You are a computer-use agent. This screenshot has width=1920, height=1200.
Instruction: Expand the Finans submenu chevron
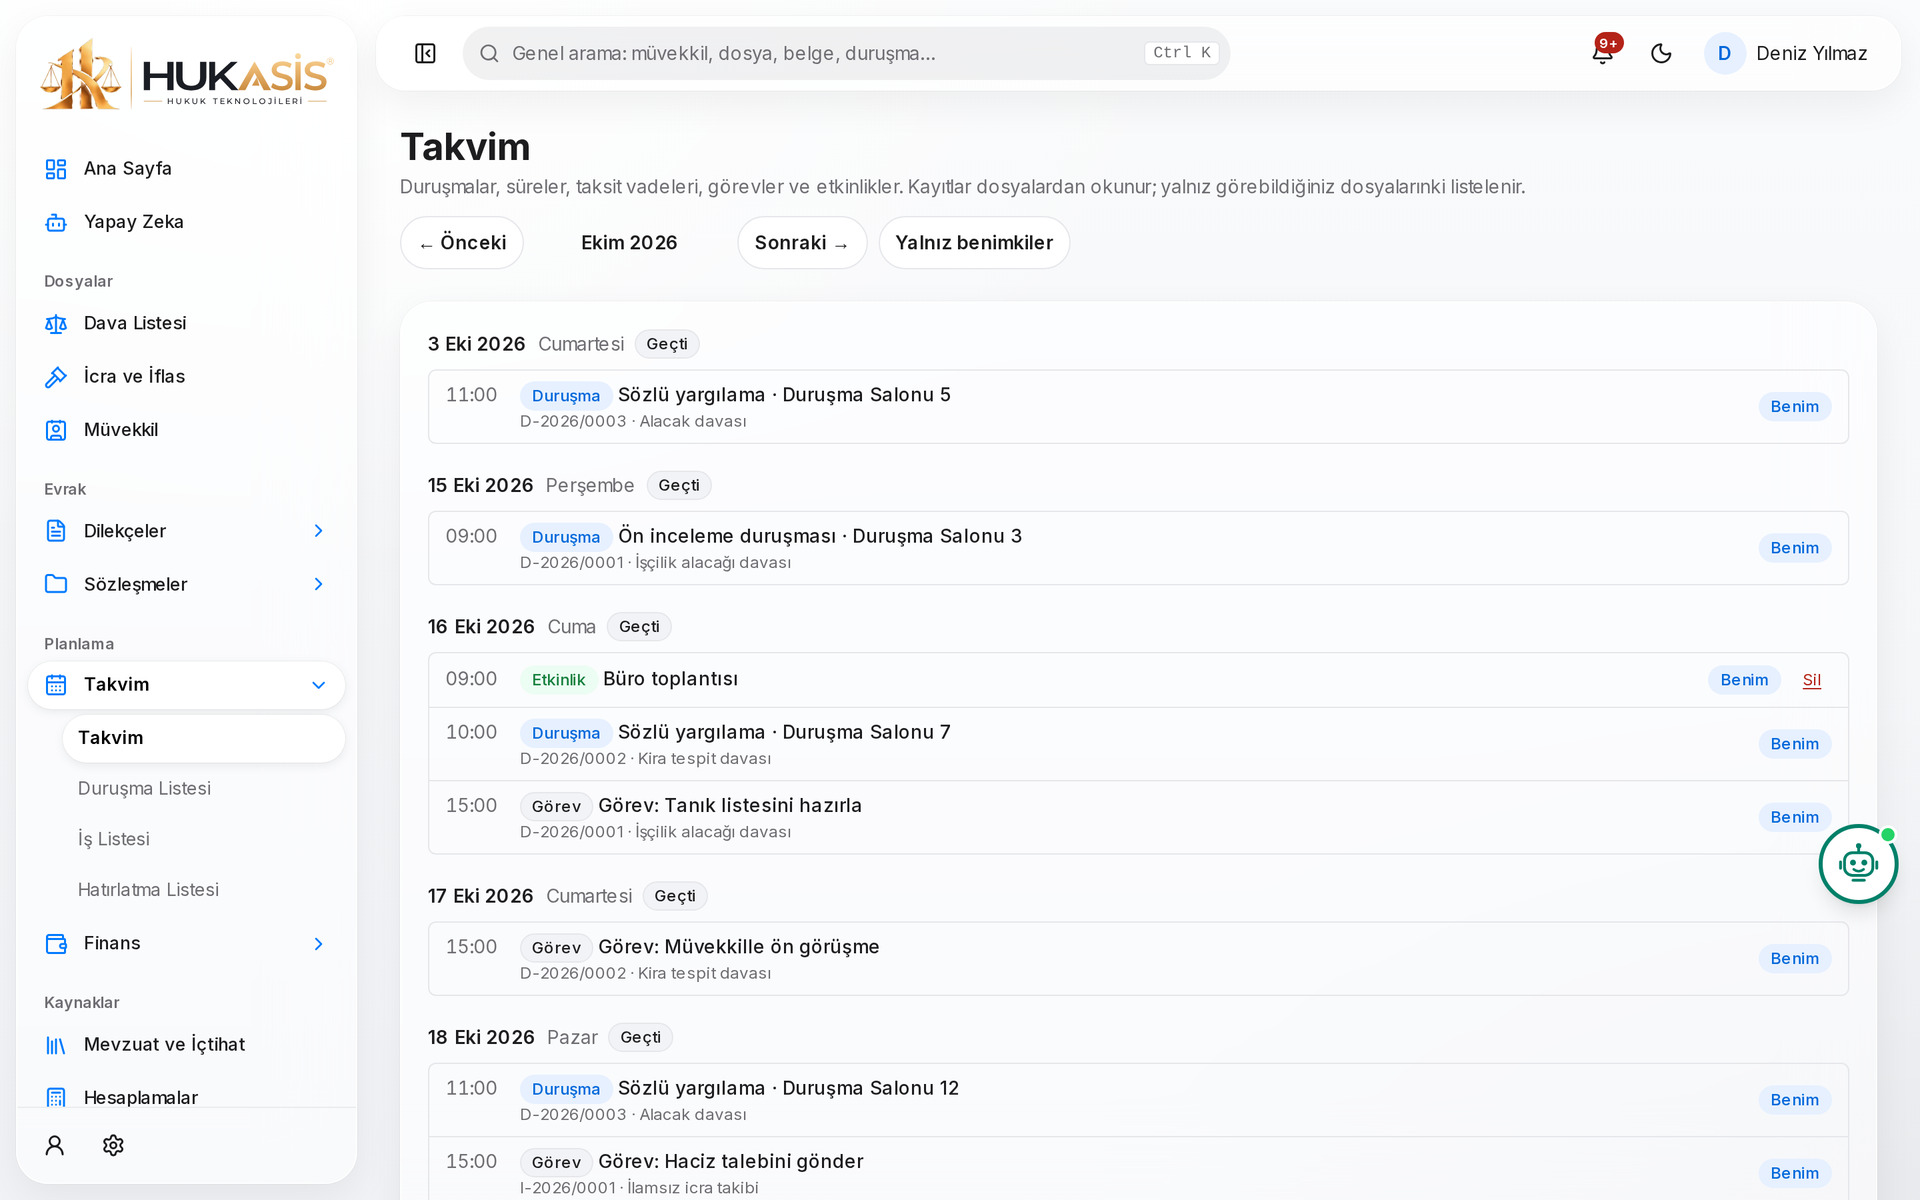(319, 944)
